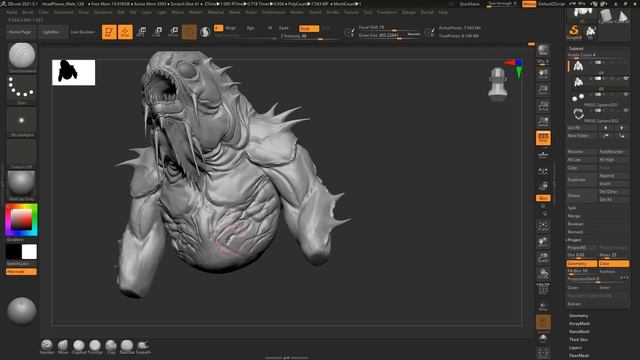Toggle Mrgb channel

point(231,28)
